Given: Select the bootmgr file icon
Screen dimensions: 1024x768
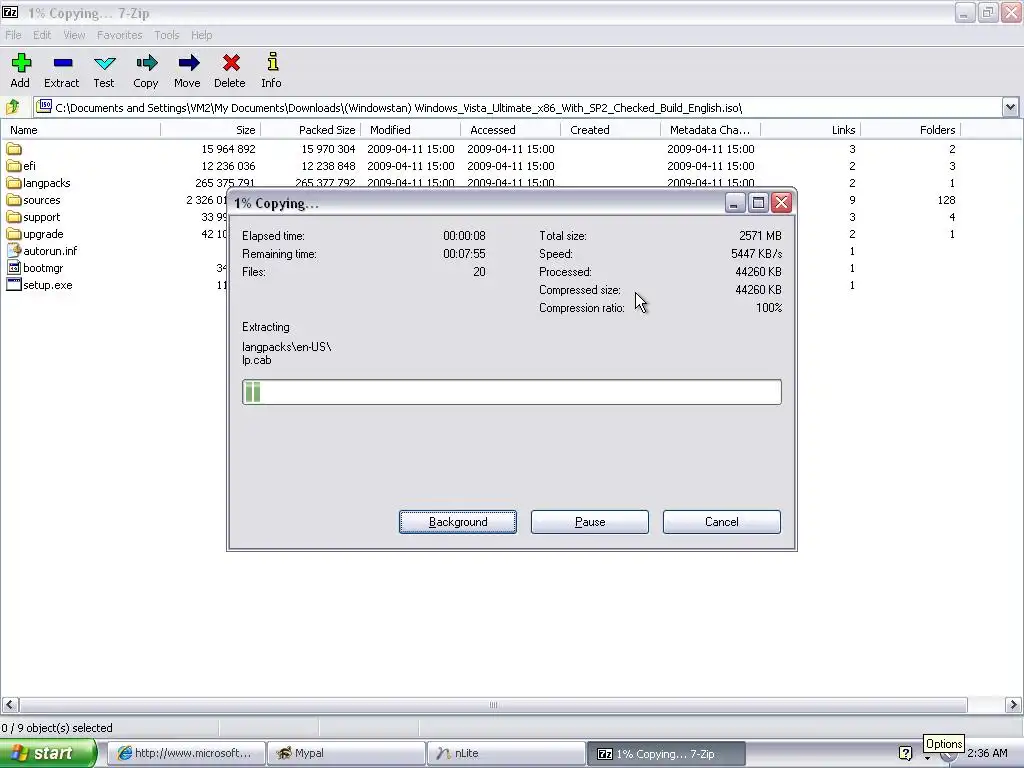Looking at the screenshot, I should [x=14, y=268].
